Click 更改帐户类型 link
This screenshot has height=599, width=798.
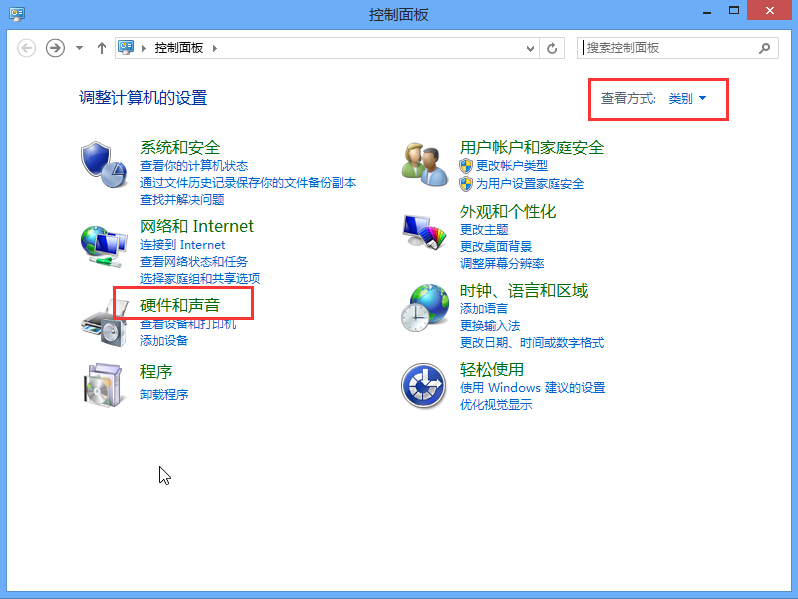(511, 166)
